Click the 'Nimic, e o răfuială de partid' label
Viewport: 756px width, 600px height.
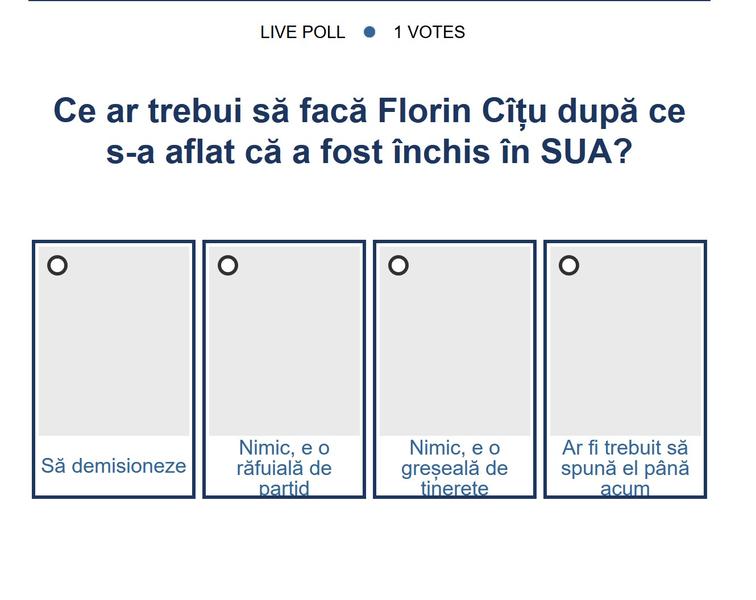(x=284, y=468)
